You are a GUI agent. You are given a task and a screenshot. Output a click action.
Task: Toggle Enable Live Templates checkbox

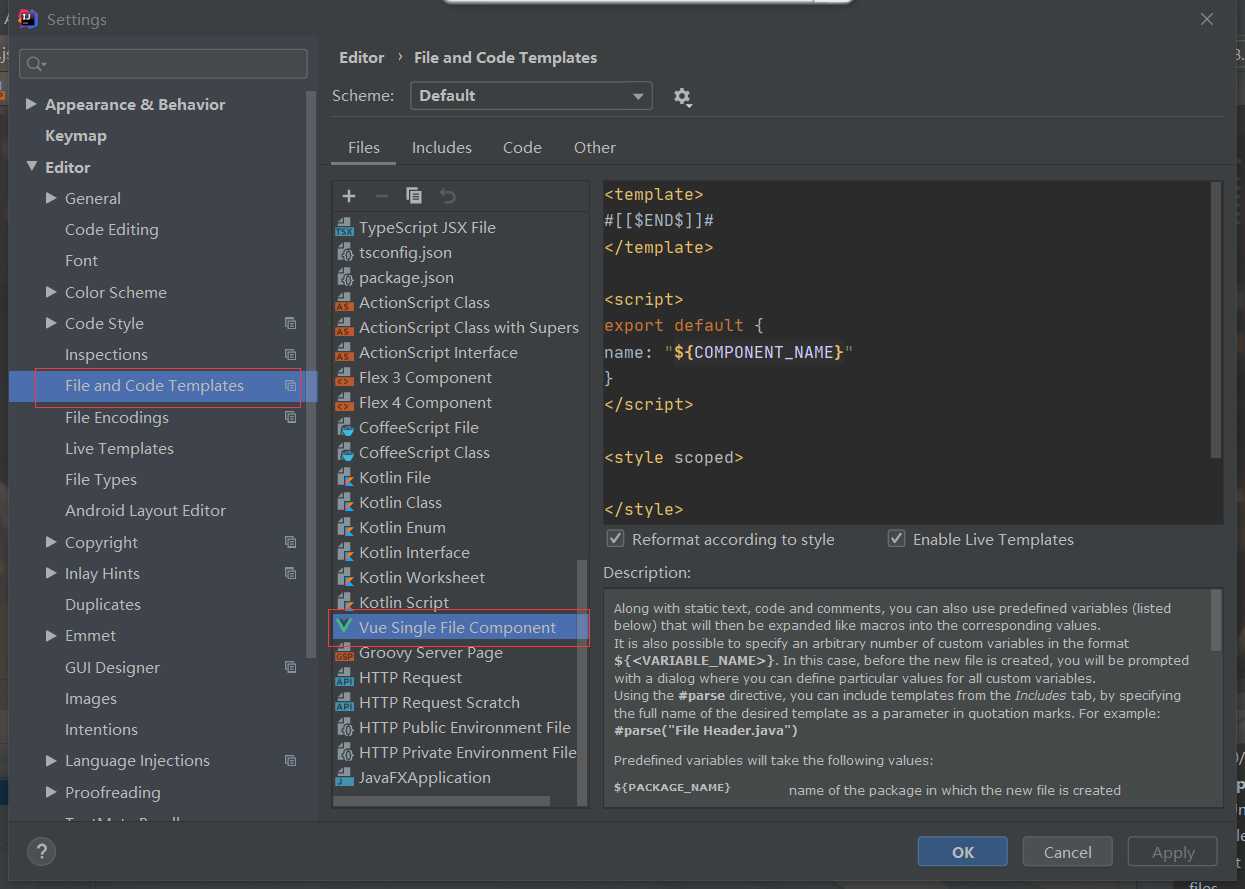coord(897,539)
